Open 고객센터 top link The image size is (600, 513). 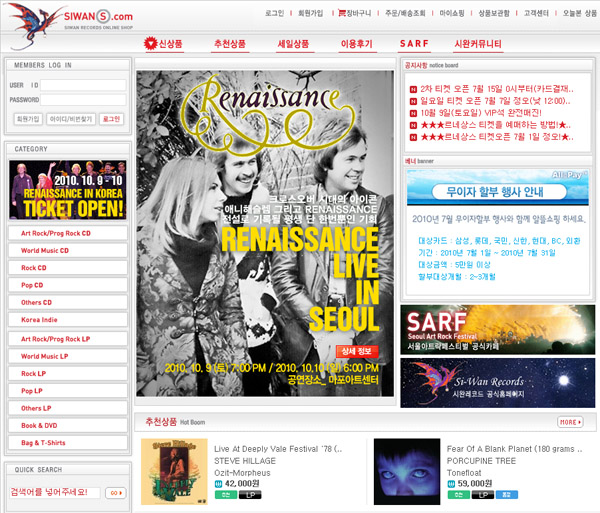pos(536,13)
